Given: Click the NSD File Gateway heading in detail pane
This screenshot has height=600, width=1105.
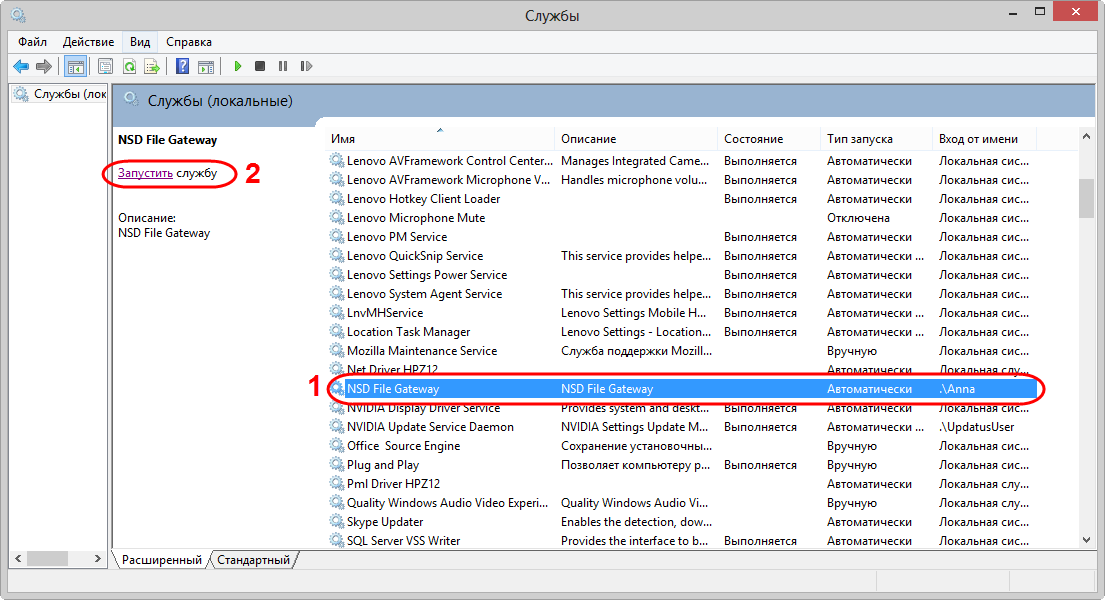Looking at the screenshot, I should (168, 140).
